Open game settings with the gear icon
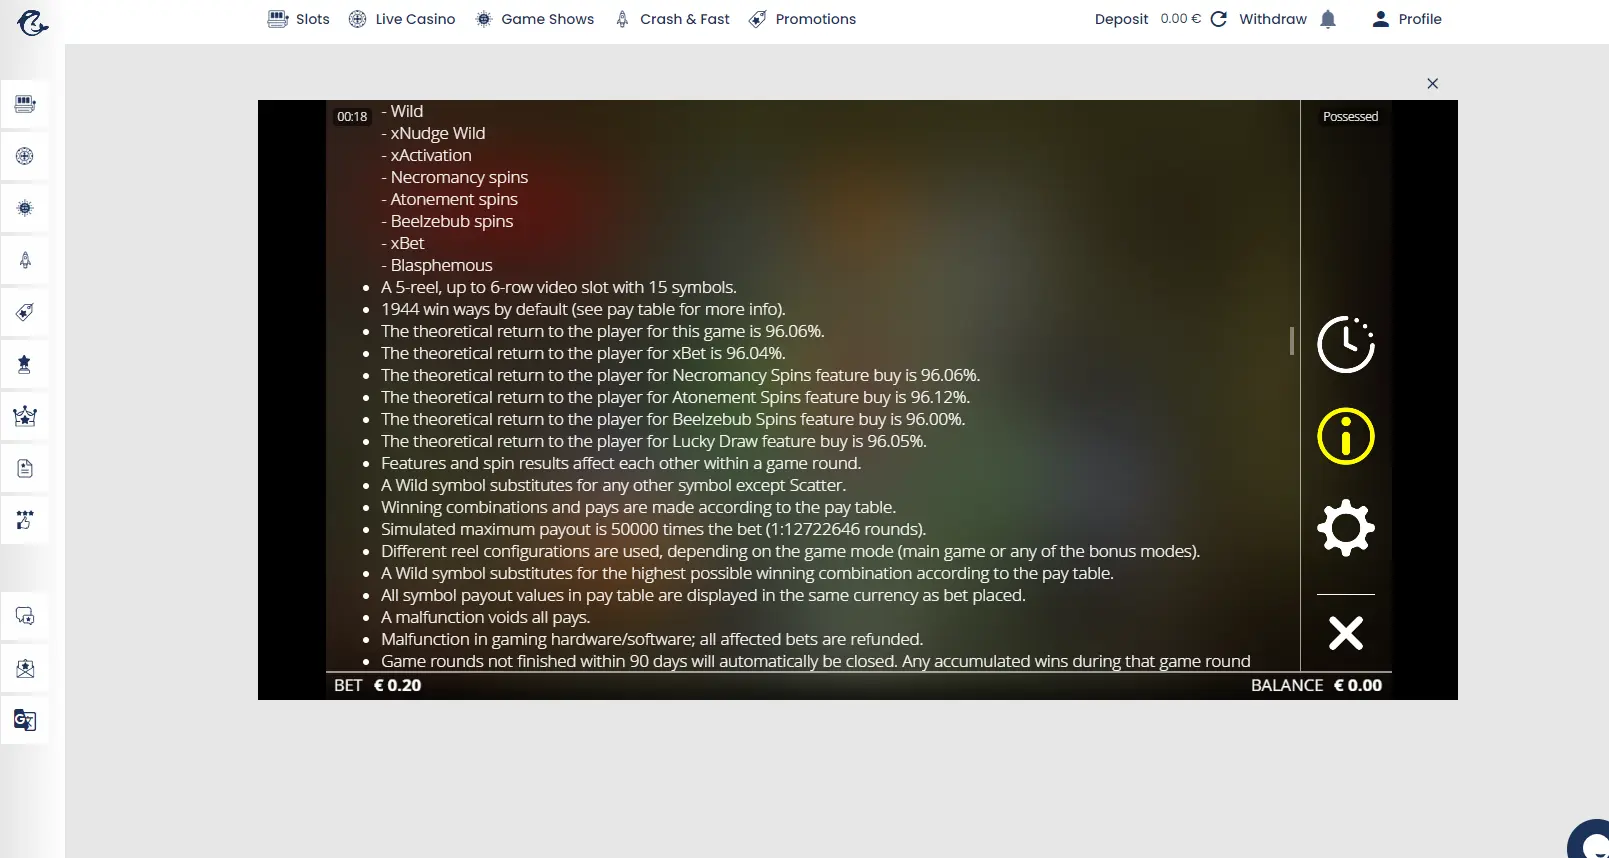The image size is (1609, 858). click(1346, 527)
